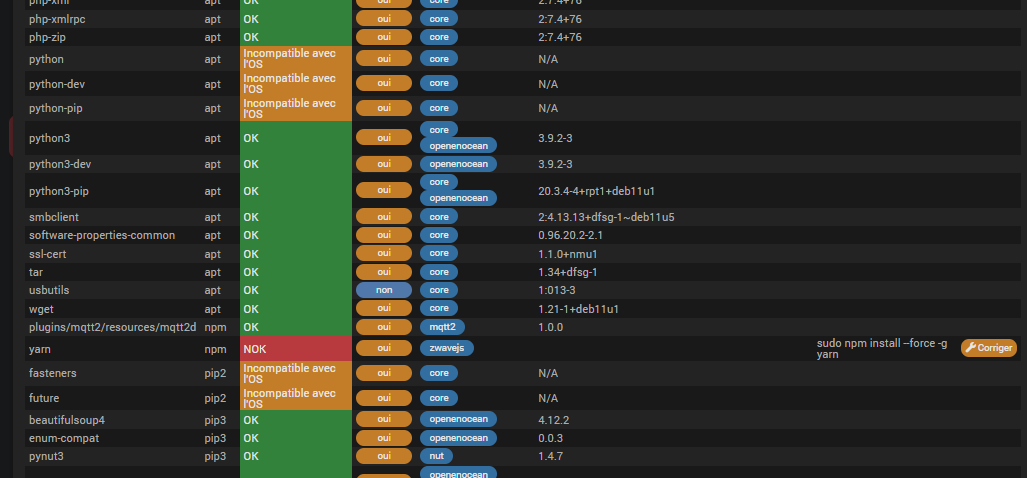Click the red NOK status for yarn
This screenshot has height=478, width=1027.
click(295, 348)
